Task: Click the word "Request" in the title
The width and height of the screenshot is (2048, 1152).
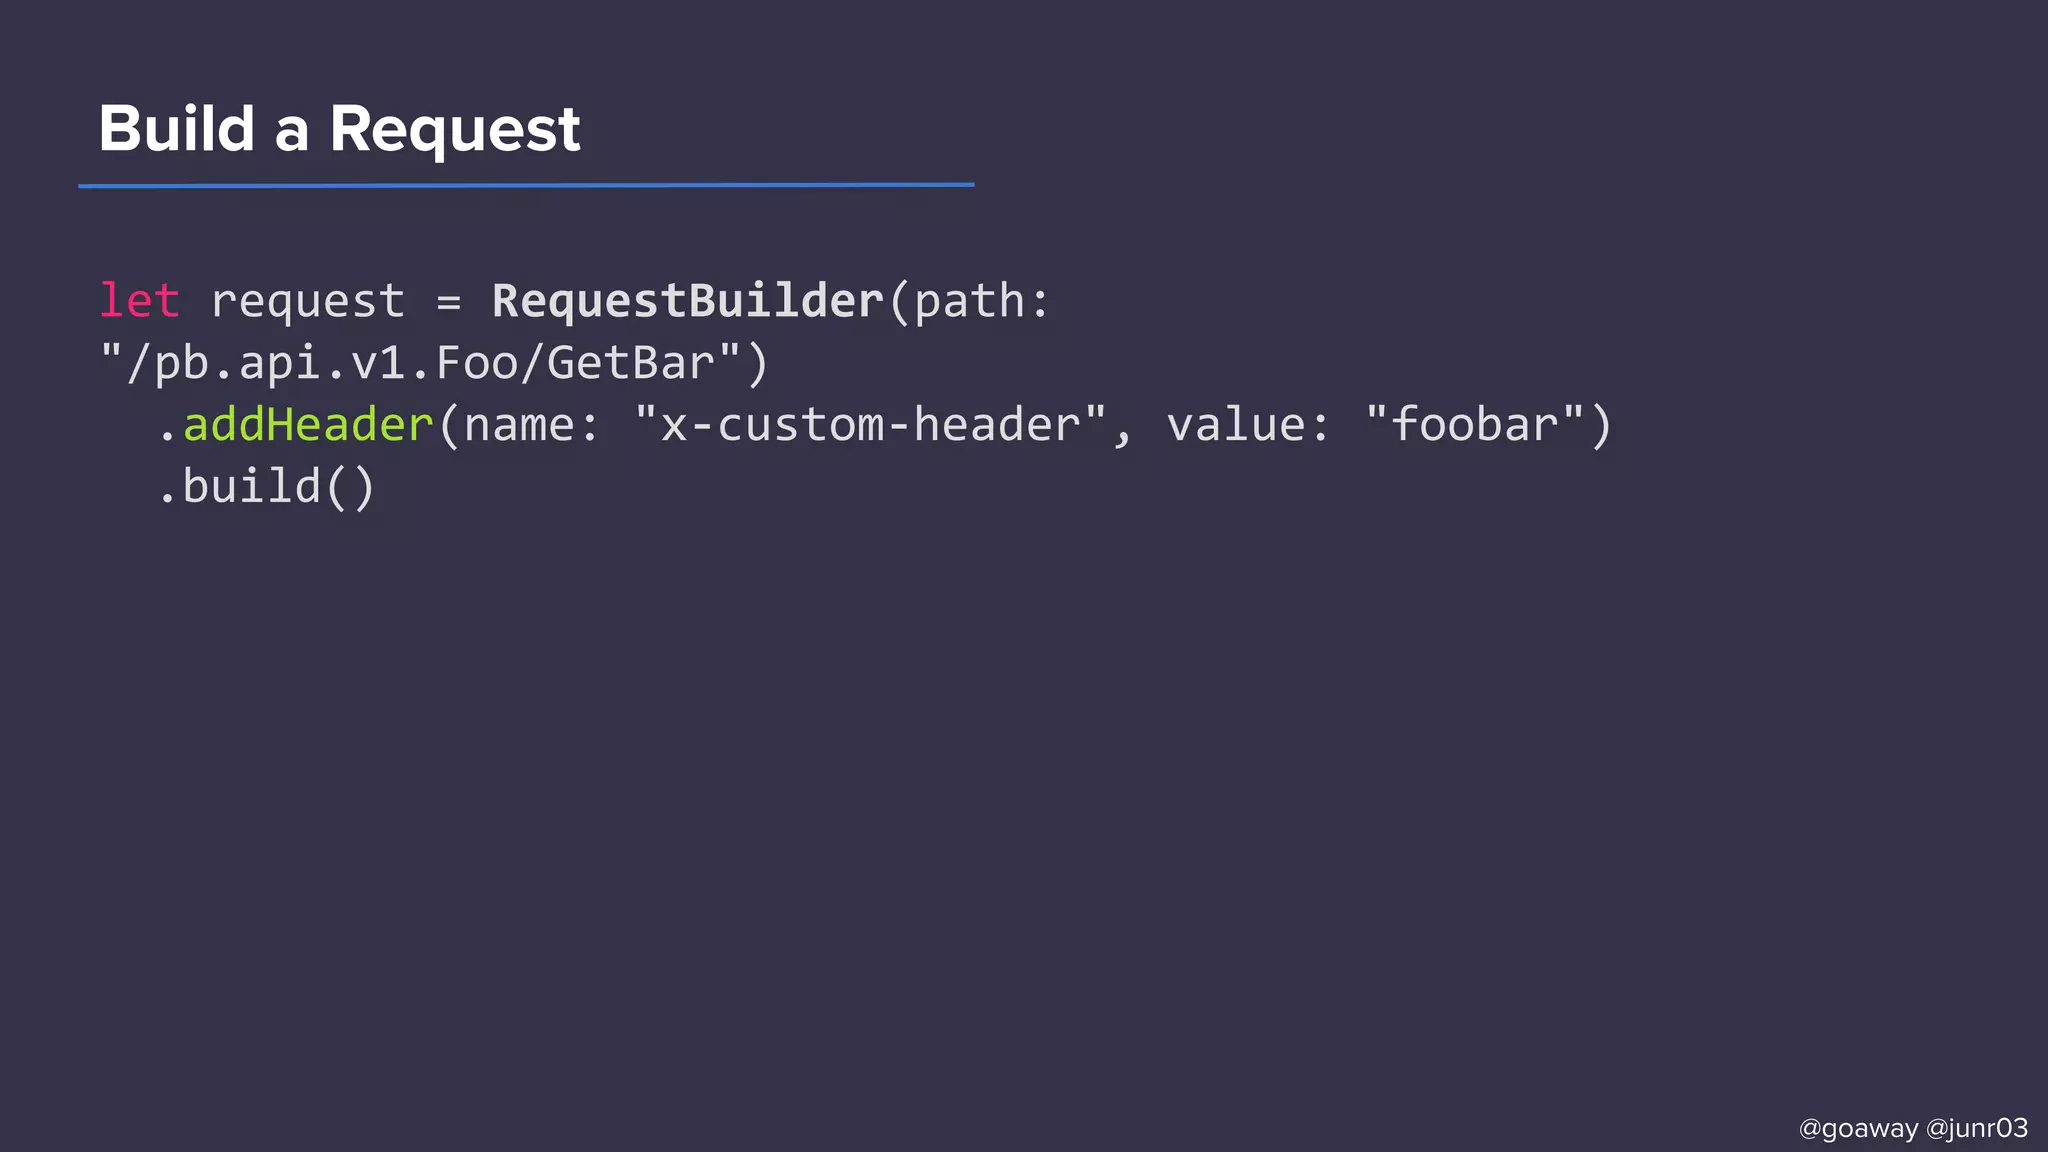Action: (455, 129)
